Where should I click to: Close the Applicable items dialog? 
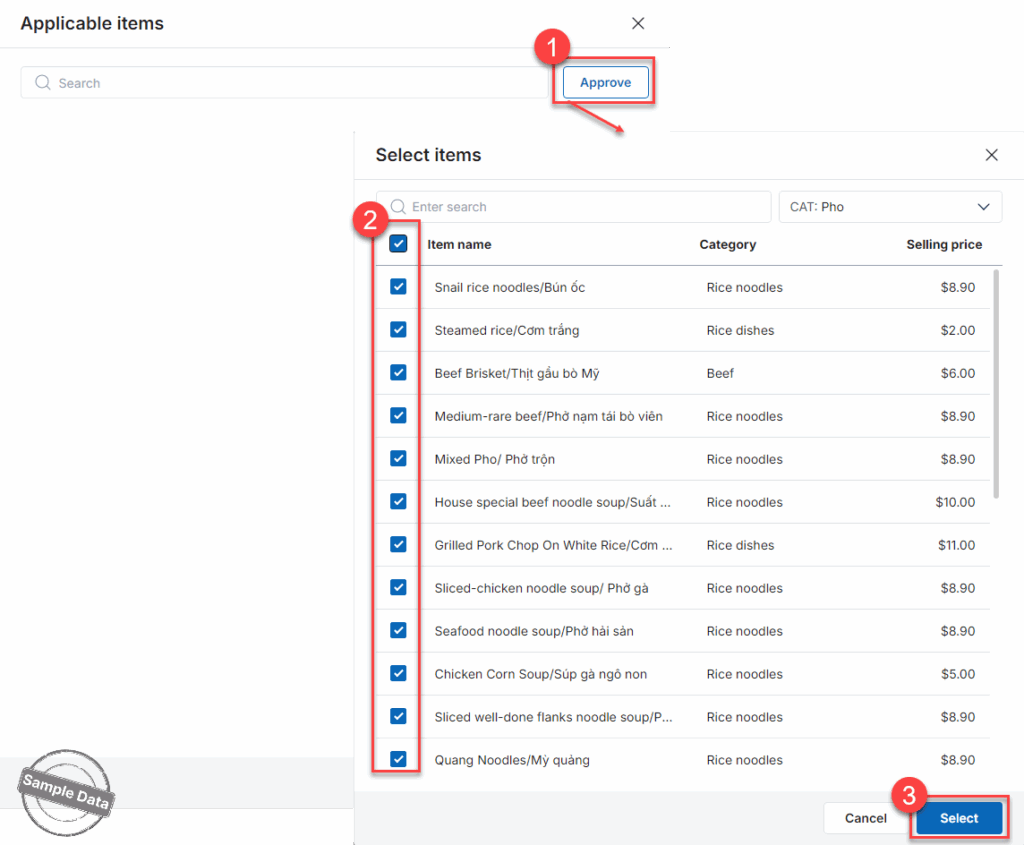(638, 23)
